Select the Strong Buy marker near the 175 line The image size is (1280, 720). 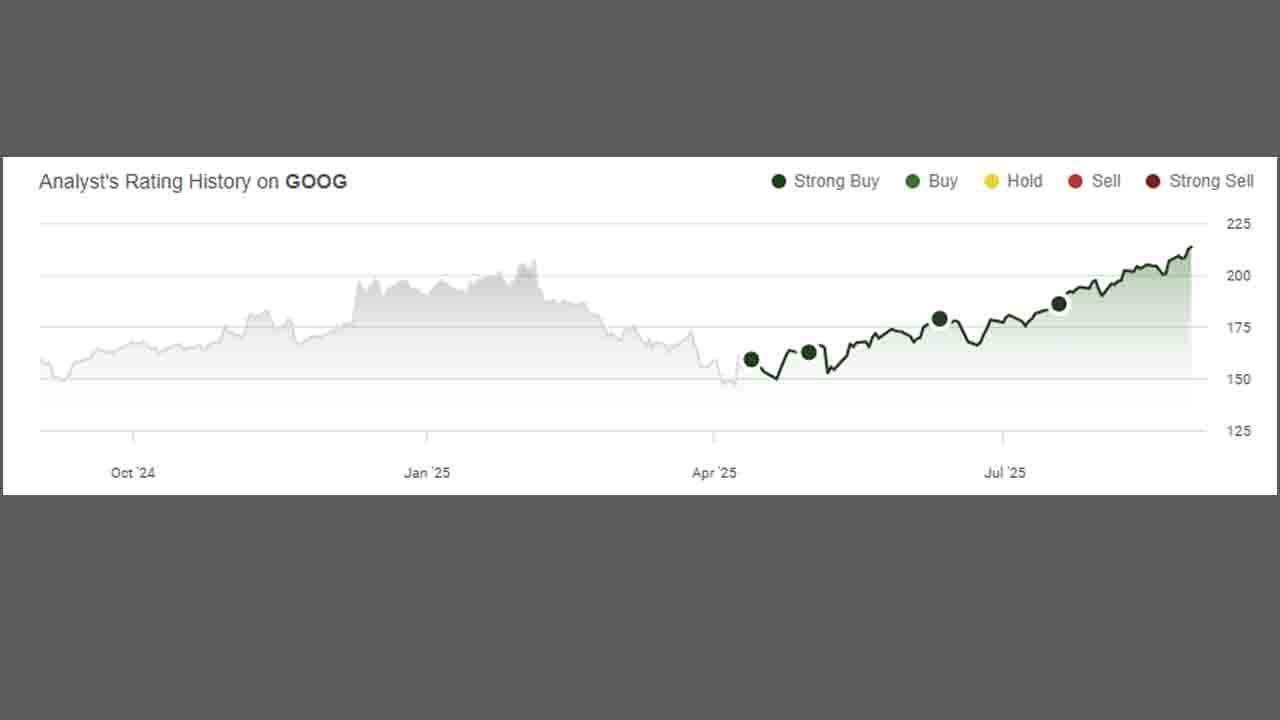pos(939,319)
